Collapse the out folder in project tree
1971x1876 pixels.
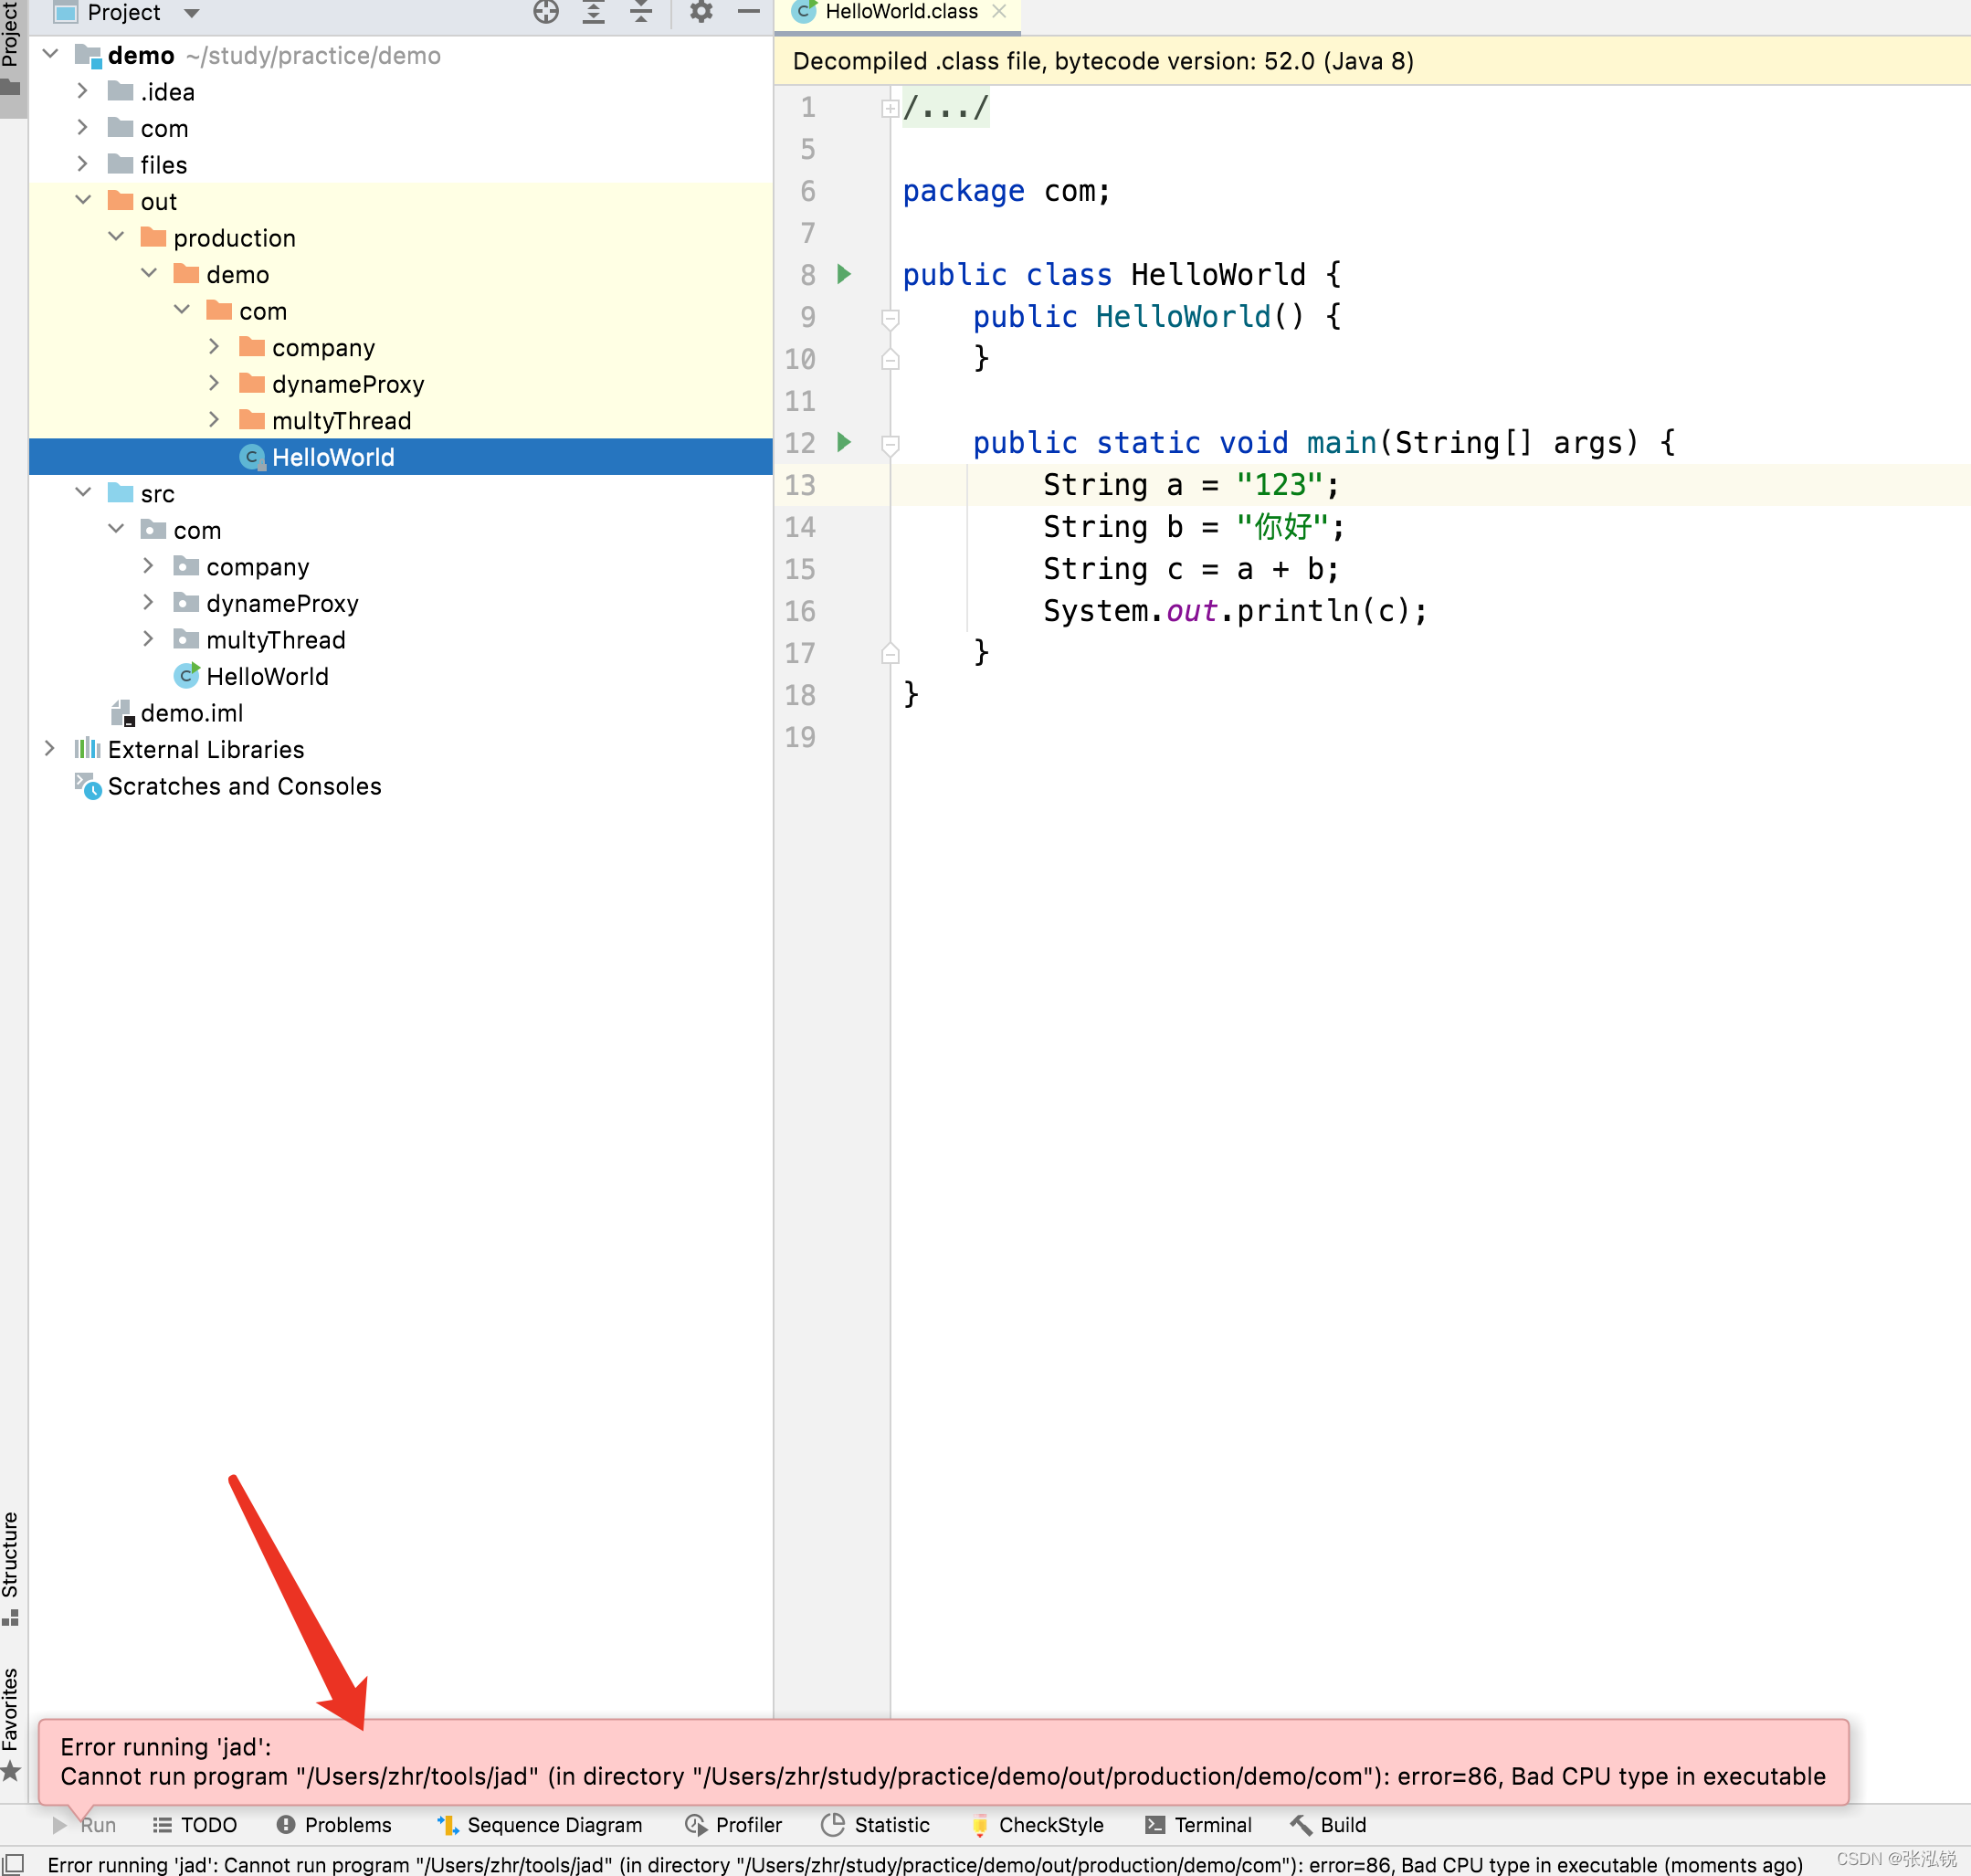point(84,201)
